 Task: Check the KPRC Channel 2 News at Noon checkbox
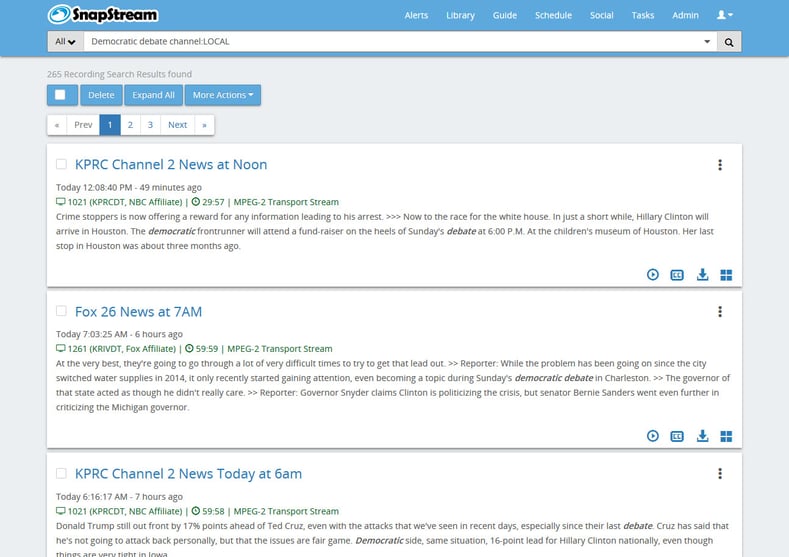(x=61, y=164)
